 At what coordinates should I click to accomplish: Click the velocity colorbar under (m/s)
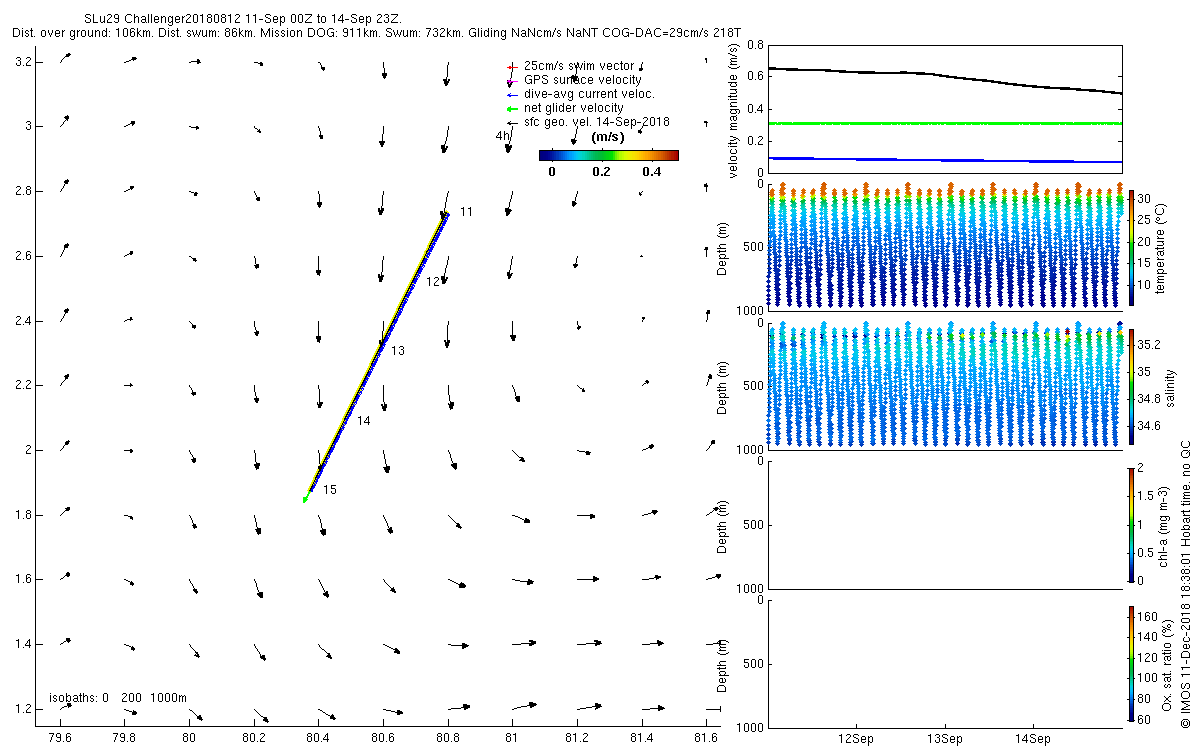pyautogui.click(x=608, y=155)
